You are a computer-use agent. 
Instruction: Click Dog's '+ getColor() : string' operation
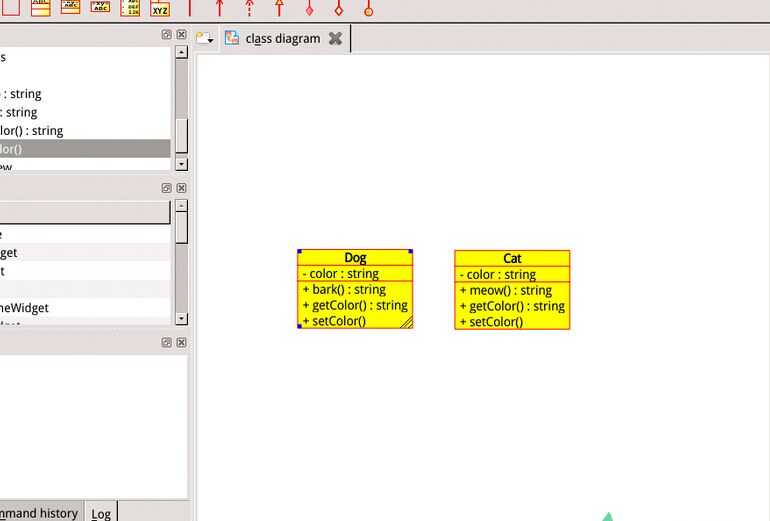(x=355, y=305)
